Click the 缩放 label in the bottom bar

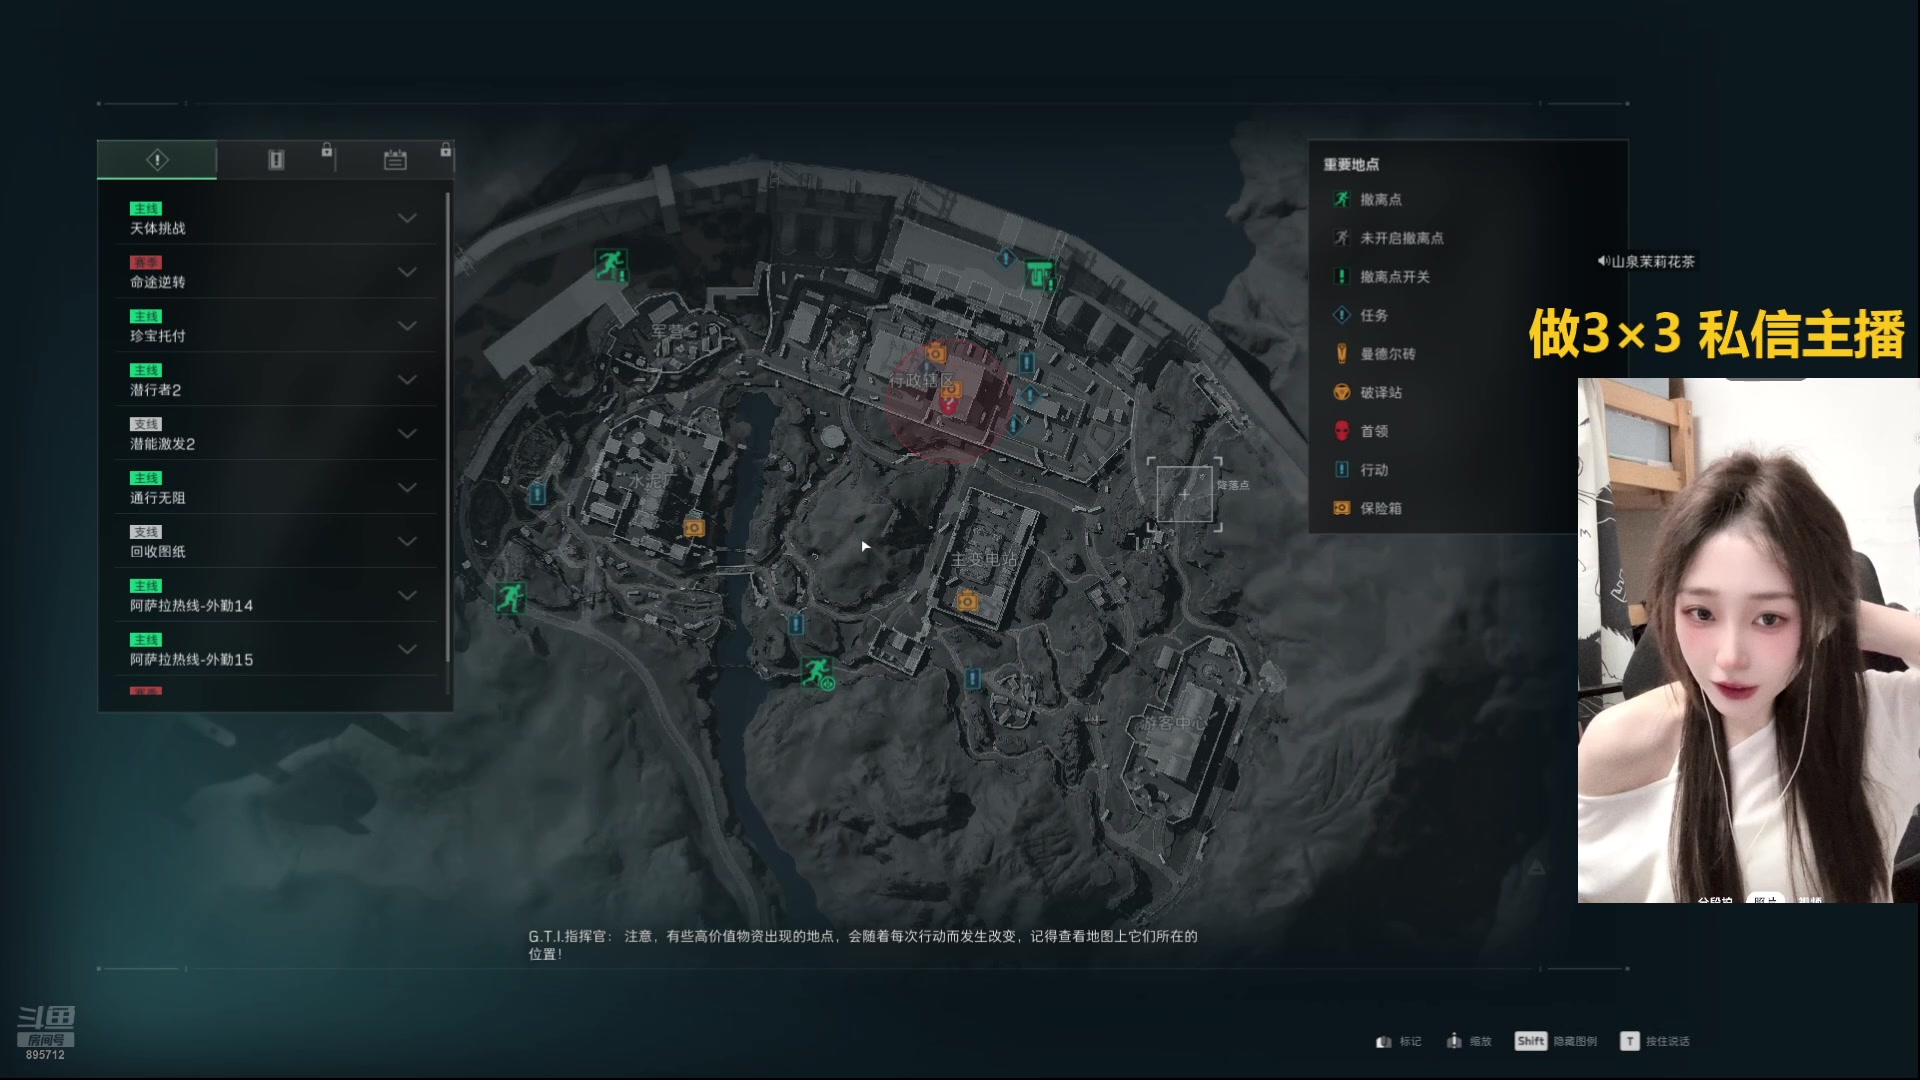[1480, 1042]
